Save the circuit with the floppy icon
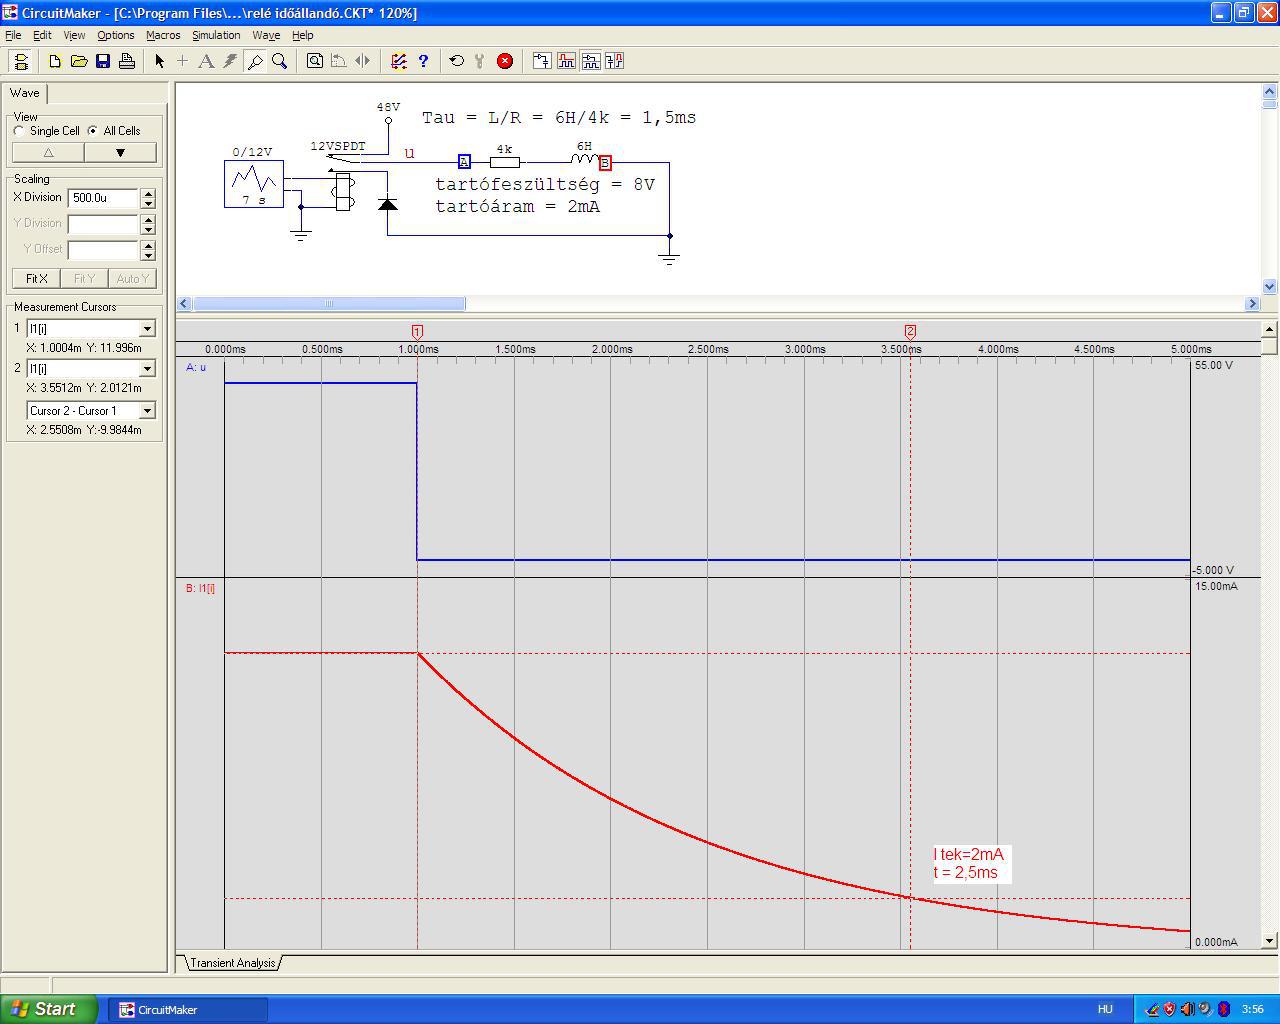This screenshot has height=1024, width=1280. tap(103, 61)
